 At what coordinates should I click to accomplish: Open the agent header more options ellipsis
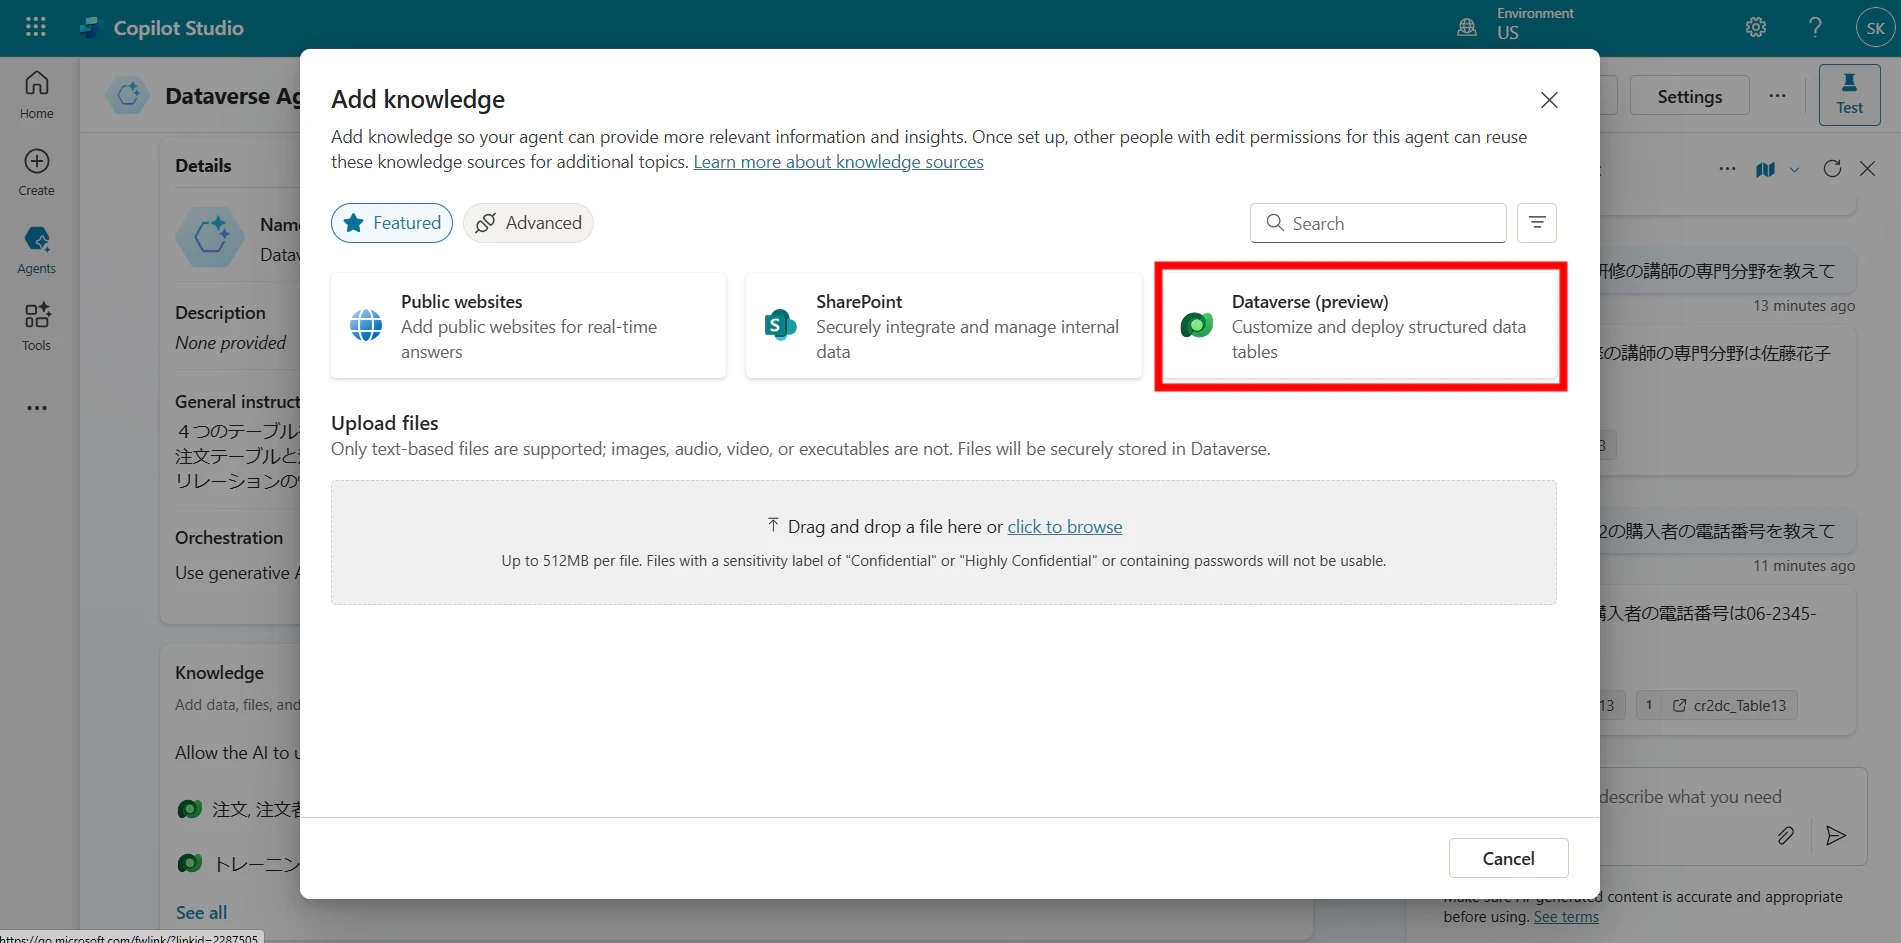(1777, 96)
